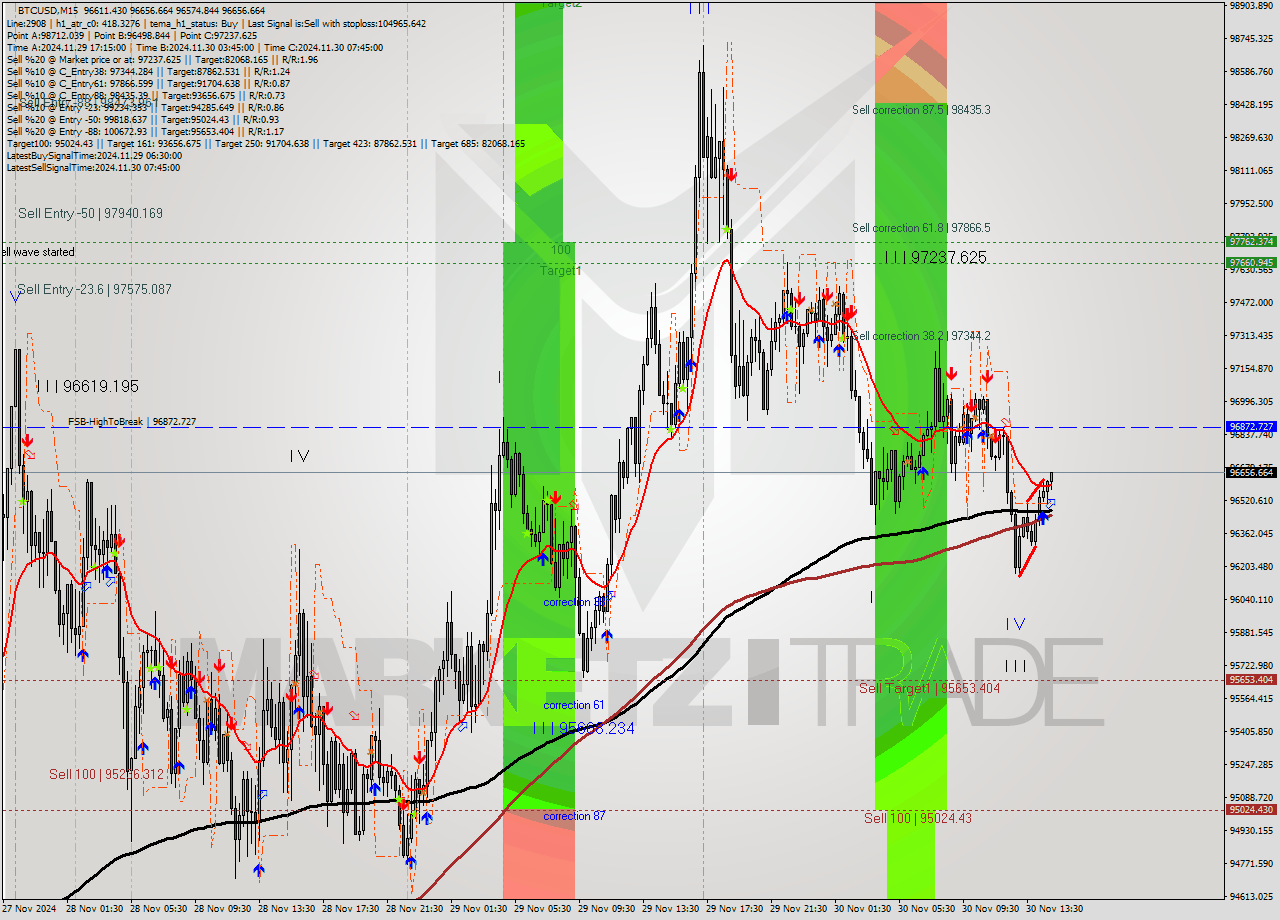Click the '27 Nov 2024' time axis label
Image resolution: width=1280 pixels, height=920 pixels.
(29, 909)
